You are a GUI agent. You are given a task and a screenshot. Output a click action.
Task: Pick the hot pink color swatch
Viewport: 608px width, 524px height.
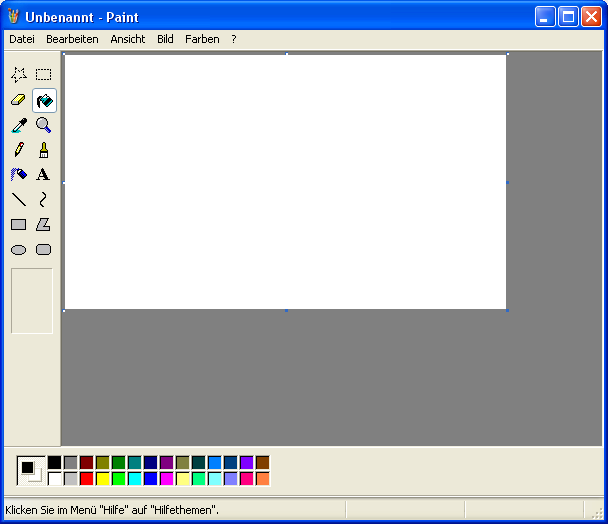[x=247, y=479]
